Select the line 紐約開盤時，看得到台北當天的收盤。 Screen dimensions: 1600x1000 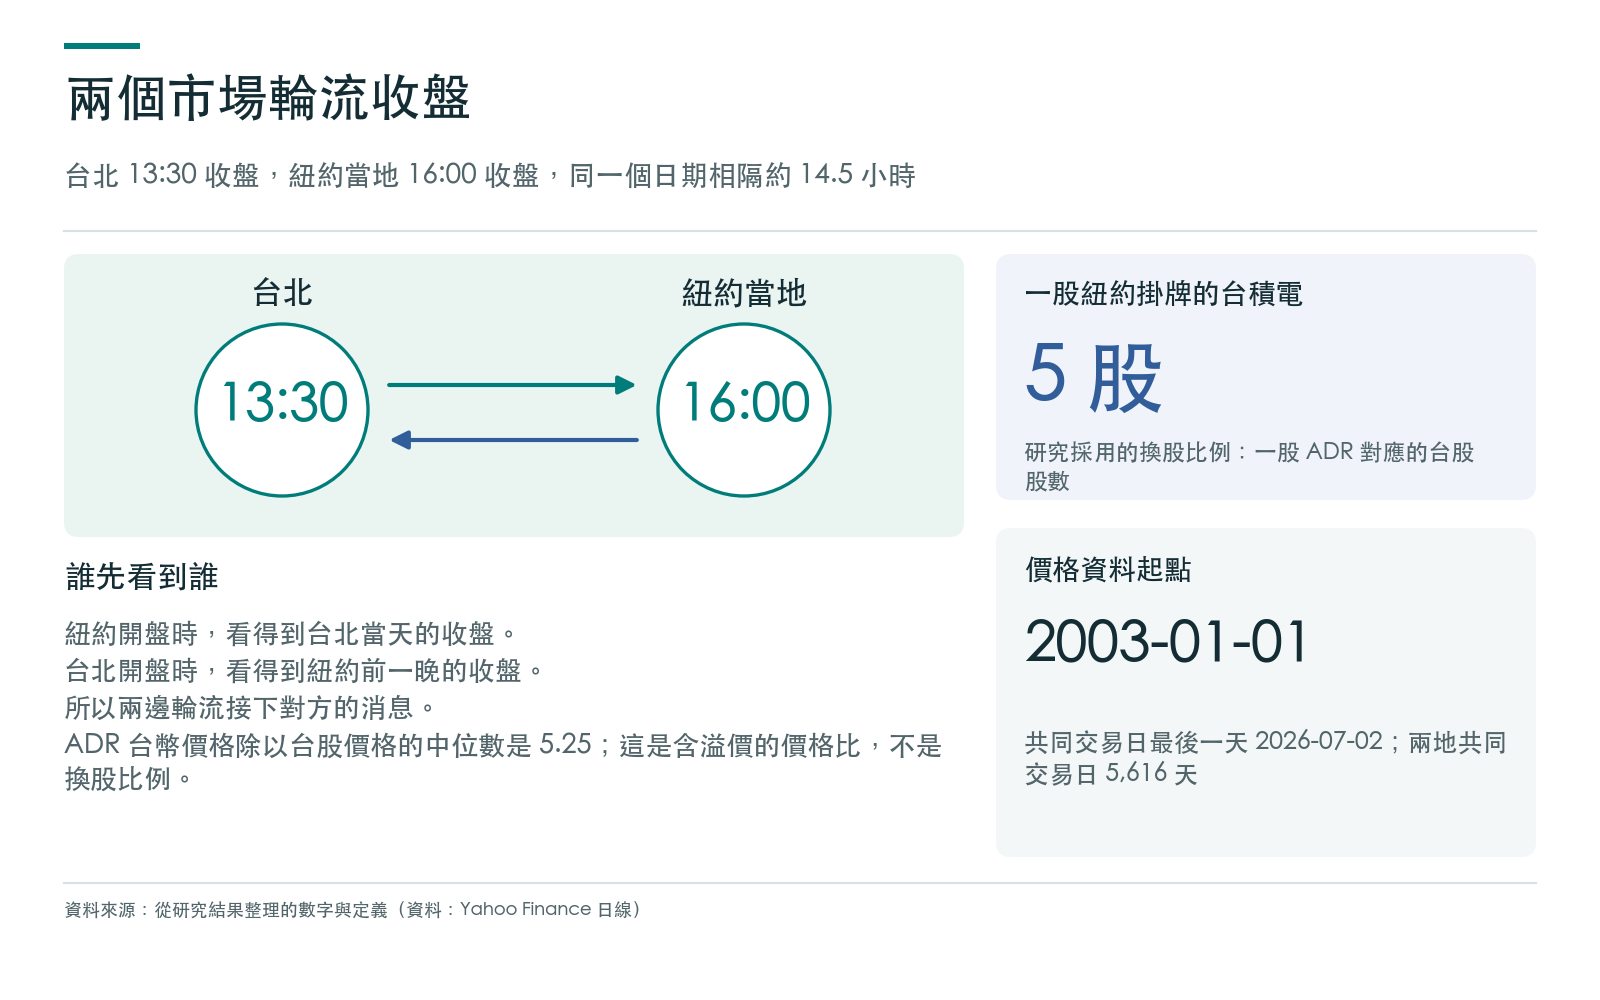click(291, 634)
